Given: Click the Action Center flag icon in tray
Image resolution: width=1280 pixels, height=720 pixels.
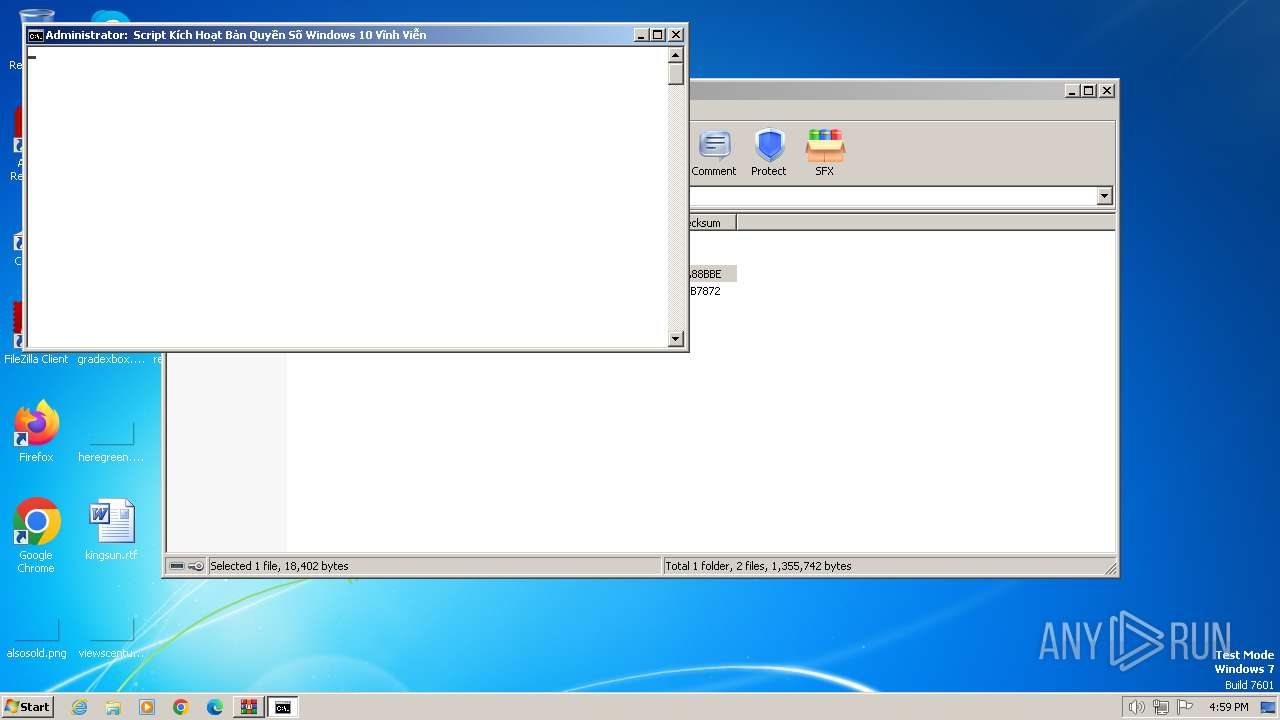Looking at the screenshot, I should [x=1185, y=707].
